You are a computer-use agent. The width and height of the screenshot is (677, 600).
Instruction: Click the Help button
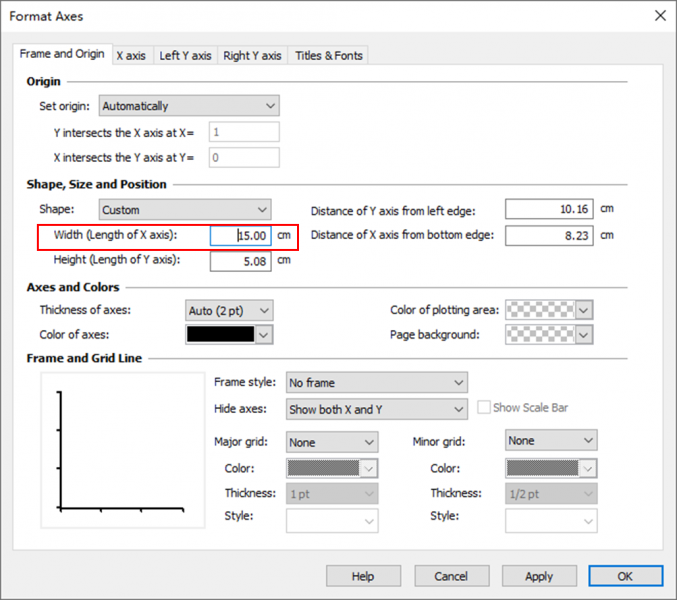(363, 576)
